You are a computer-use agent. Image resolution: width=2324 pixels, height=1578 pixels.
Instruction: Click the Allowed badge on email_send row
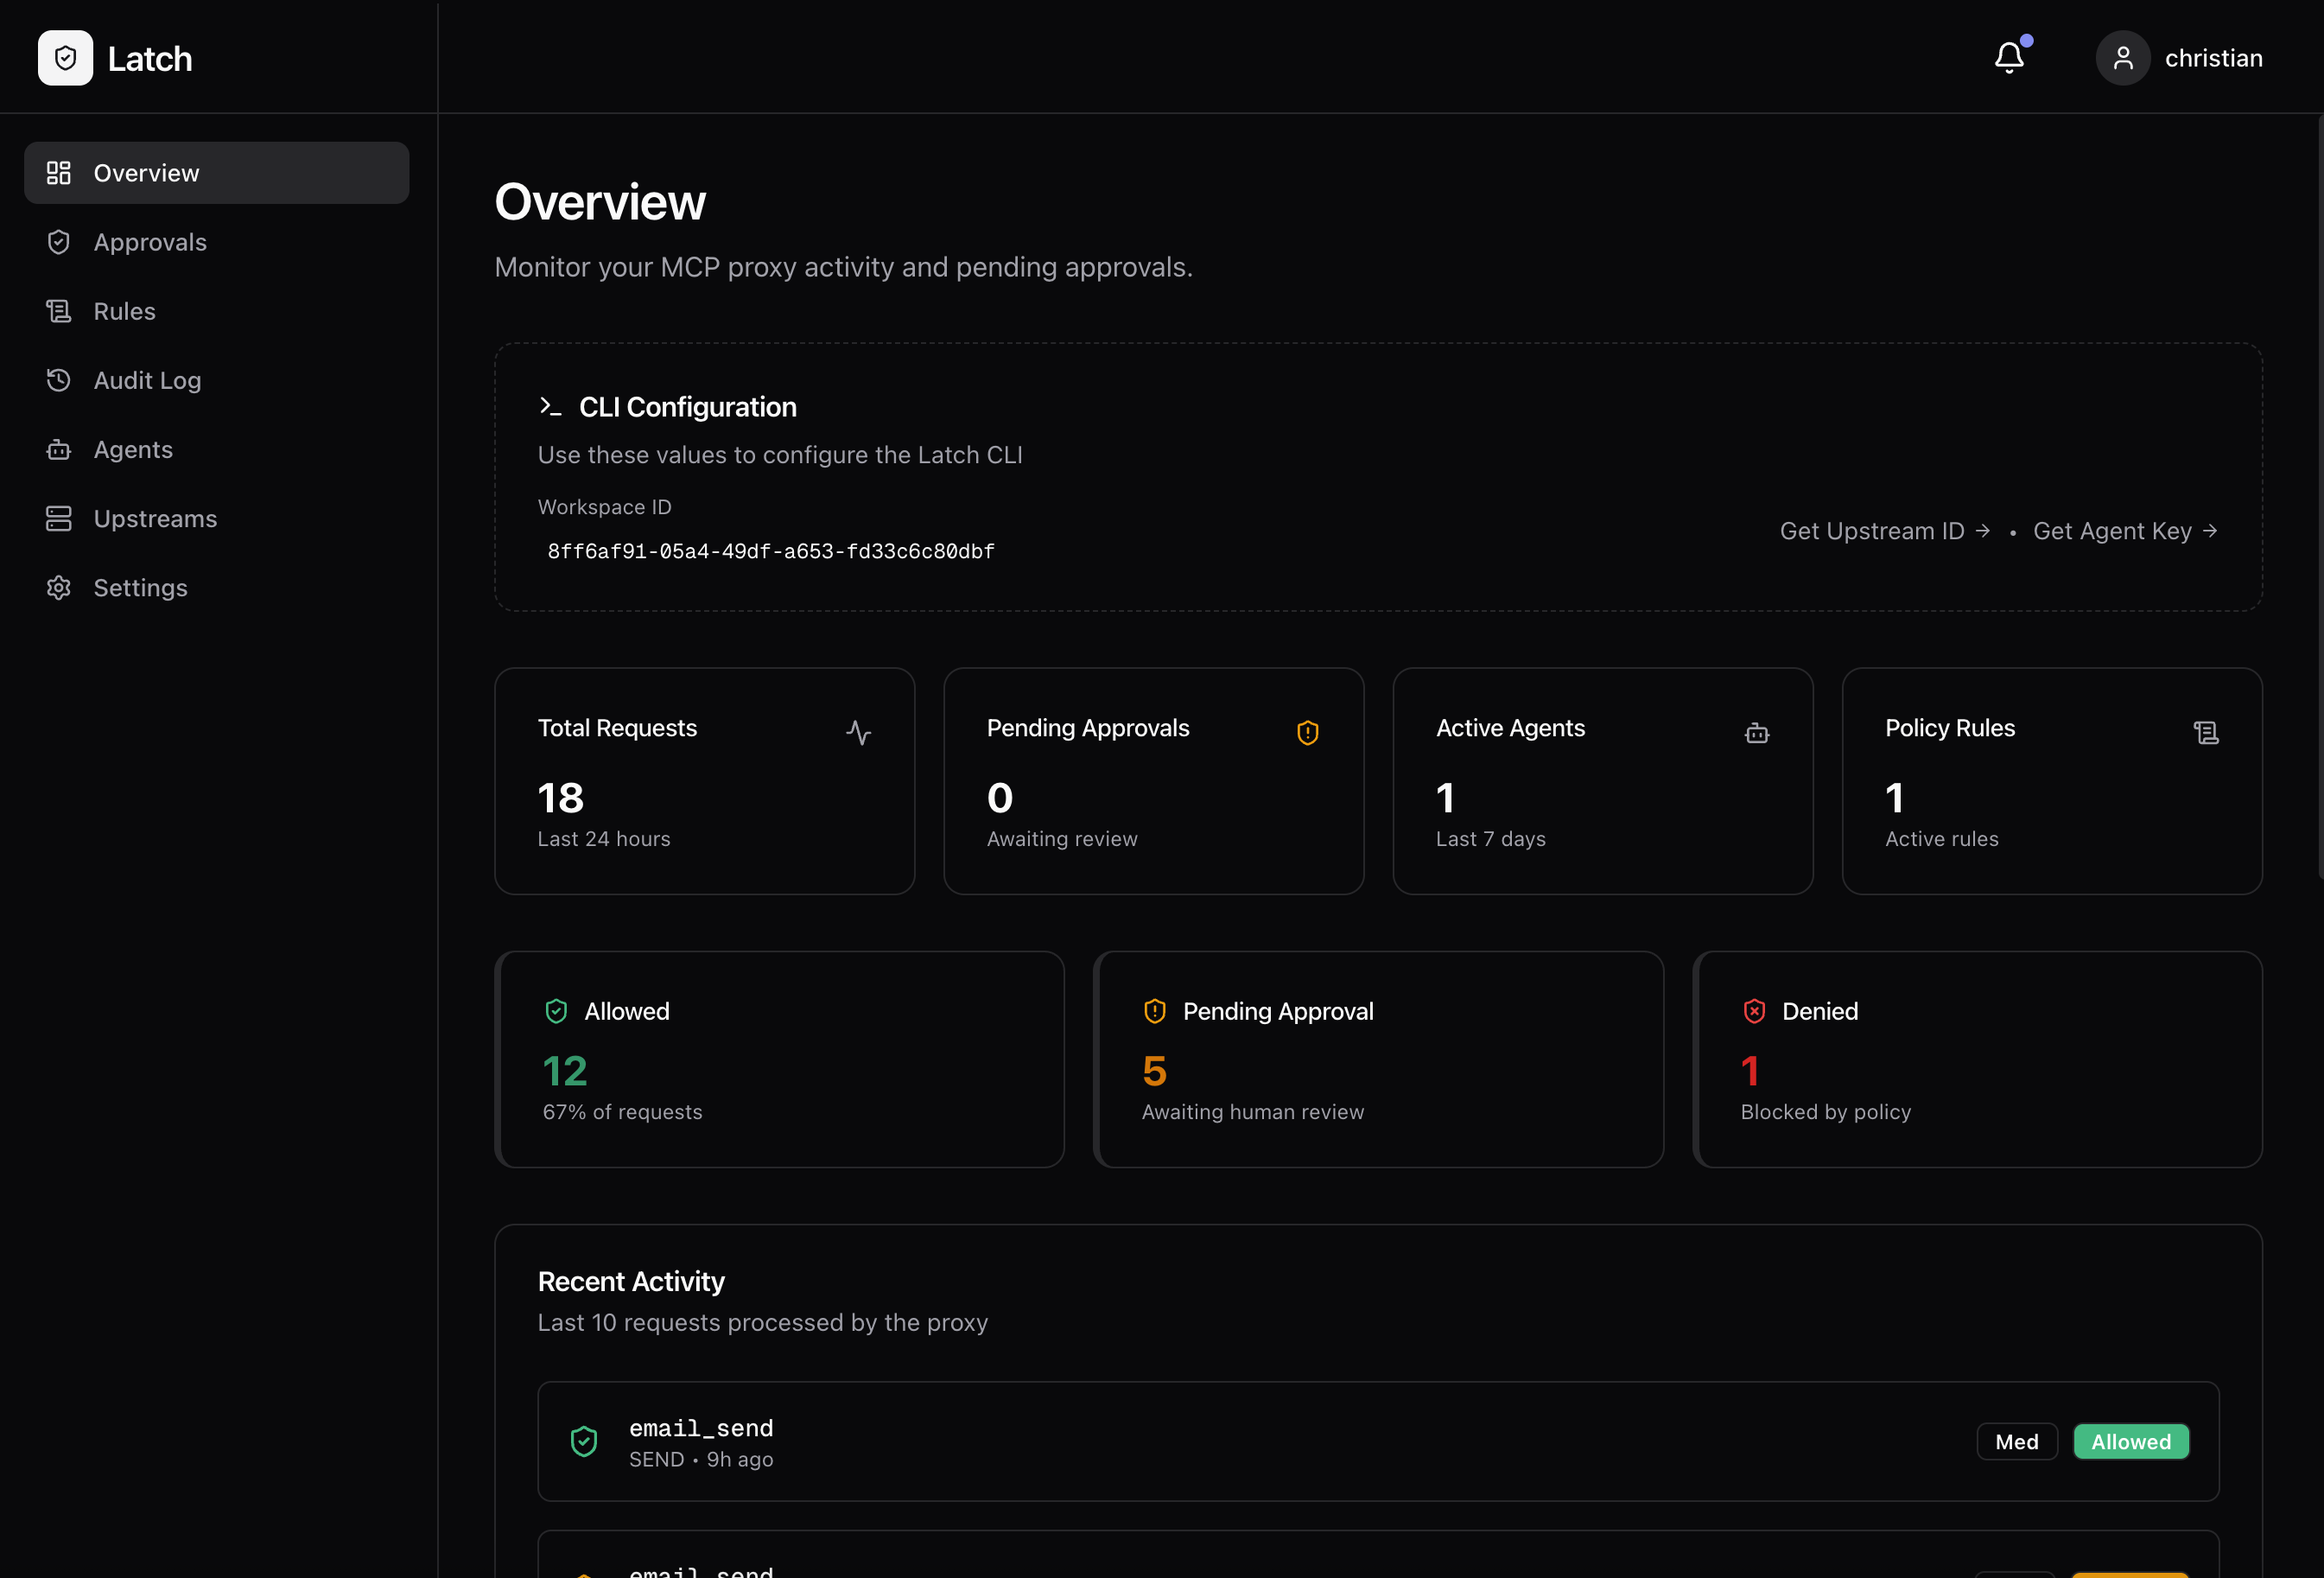[2131, 1441]
